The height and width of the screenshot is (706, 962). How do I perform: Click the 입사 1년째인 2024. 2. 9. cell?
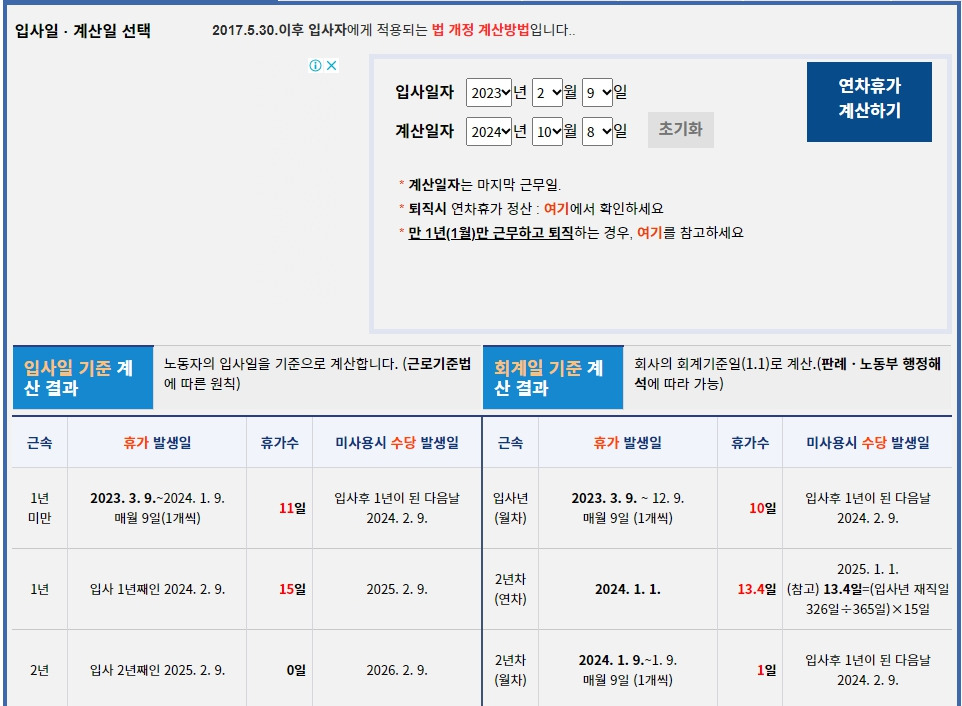pyautogui.click(x=157, y=589)
